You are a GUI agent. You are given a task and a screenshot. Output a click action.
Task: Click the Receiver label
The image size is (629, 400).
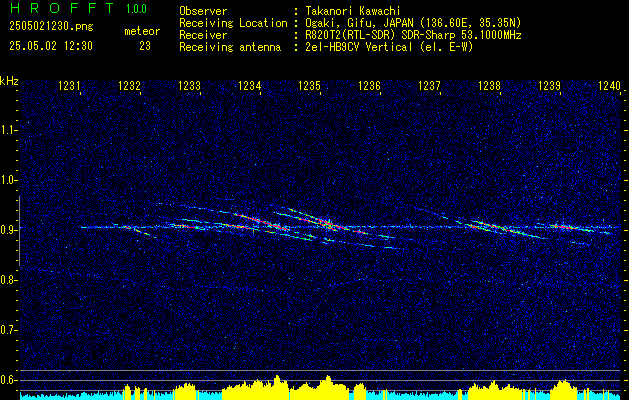tap(203, 35)
